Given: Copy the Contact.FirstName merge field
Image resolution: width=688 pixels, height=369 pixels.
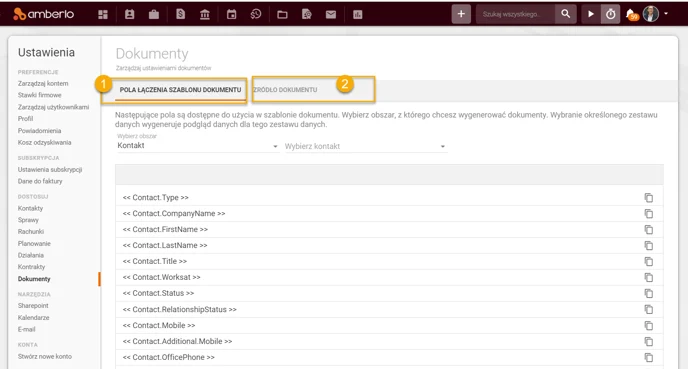Looking at the screenshot, I should pyautogui.click(x=649, y=229).
